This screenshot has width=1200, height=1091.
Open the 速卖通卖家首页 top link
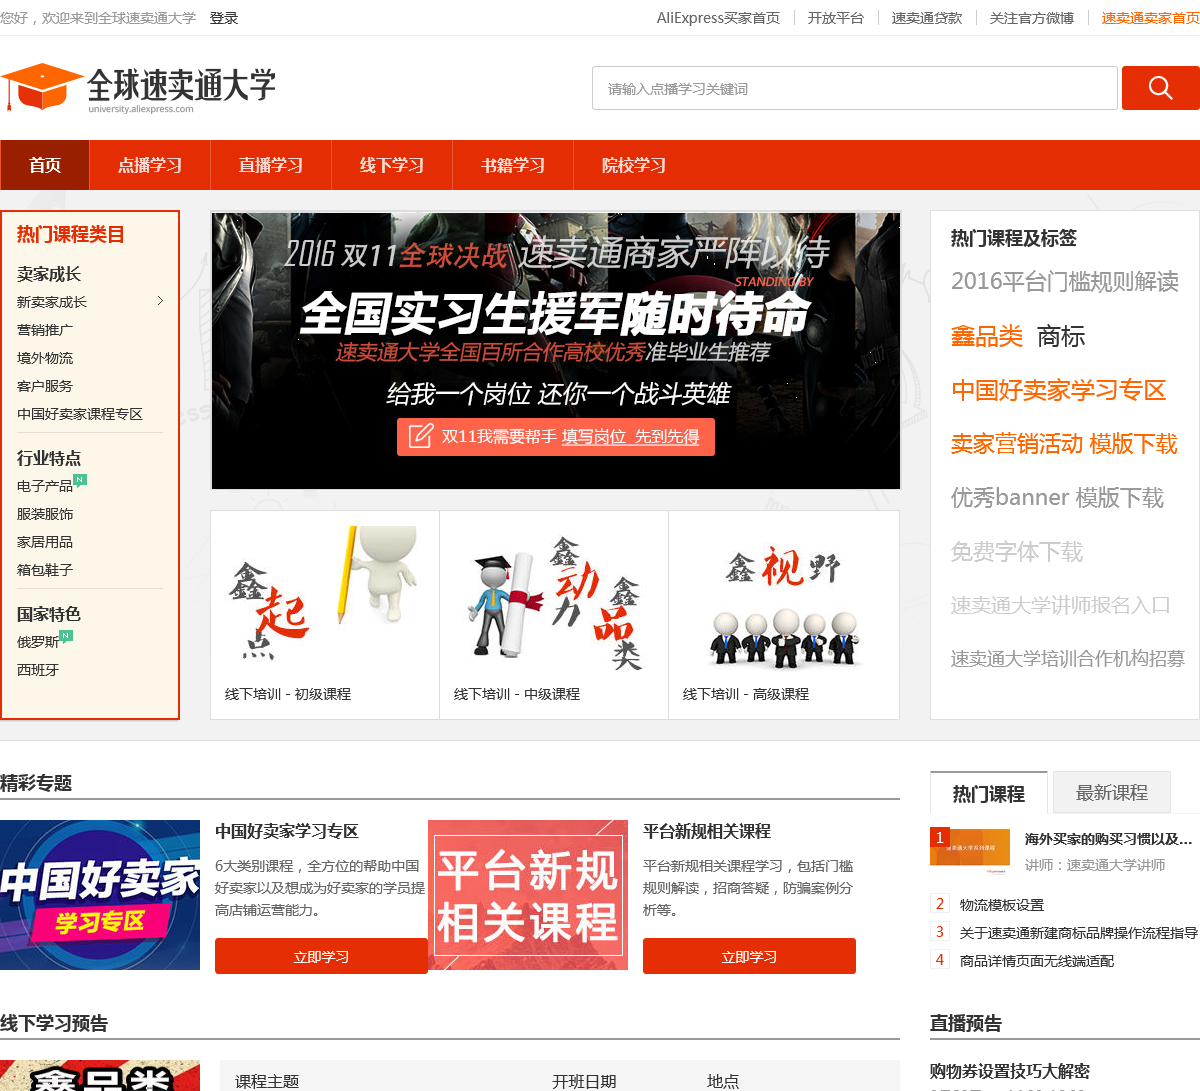[x=1150, y=18]
